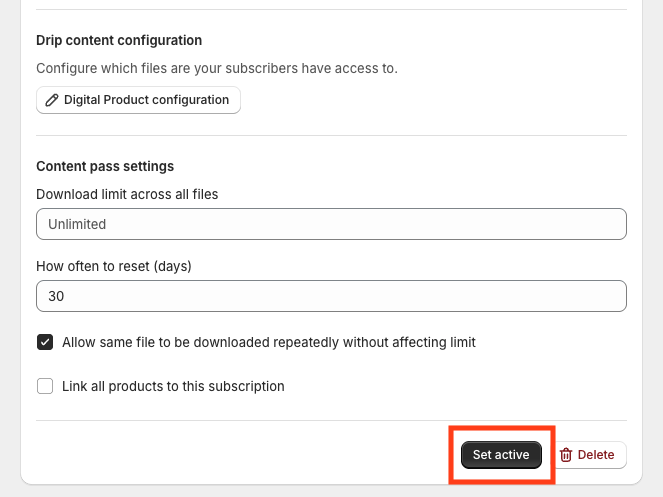Click the trash can icon on Delete
Viewport: 663px width, 497px height.
point(566,455)
